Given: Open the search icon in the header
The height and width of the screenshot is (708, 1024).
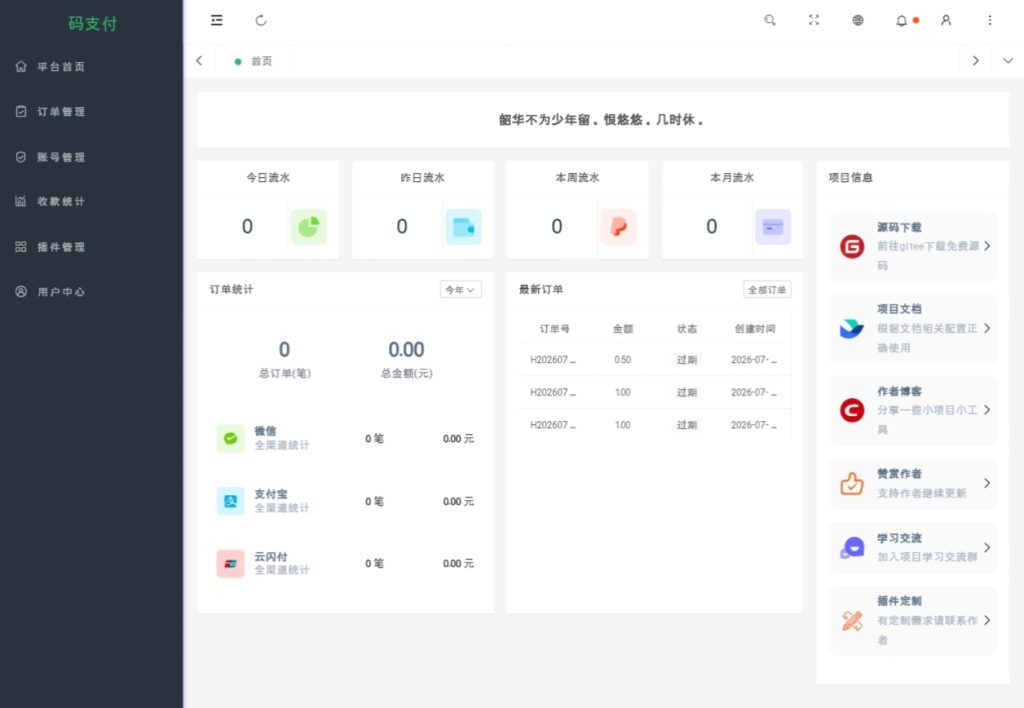Looking at the screenshot, I should tap(770, 20).
